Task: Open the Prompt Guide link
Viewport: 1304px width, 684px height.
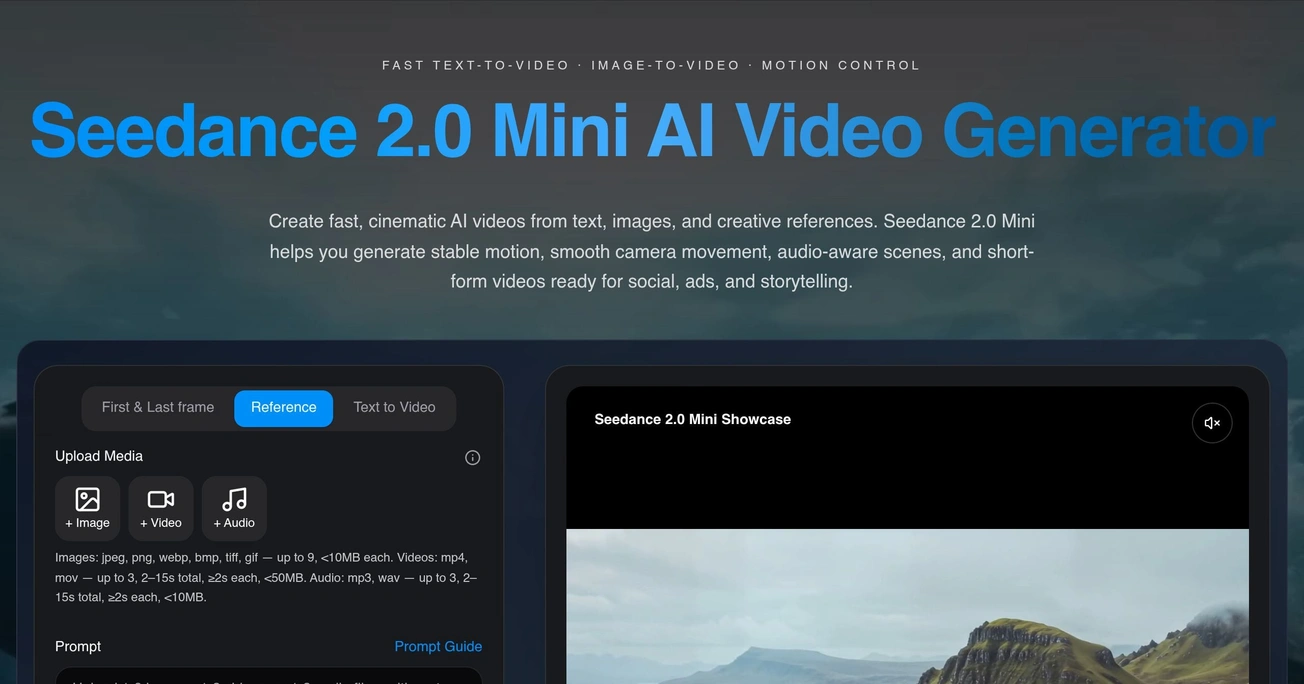Action: click(x=438, y=646)
